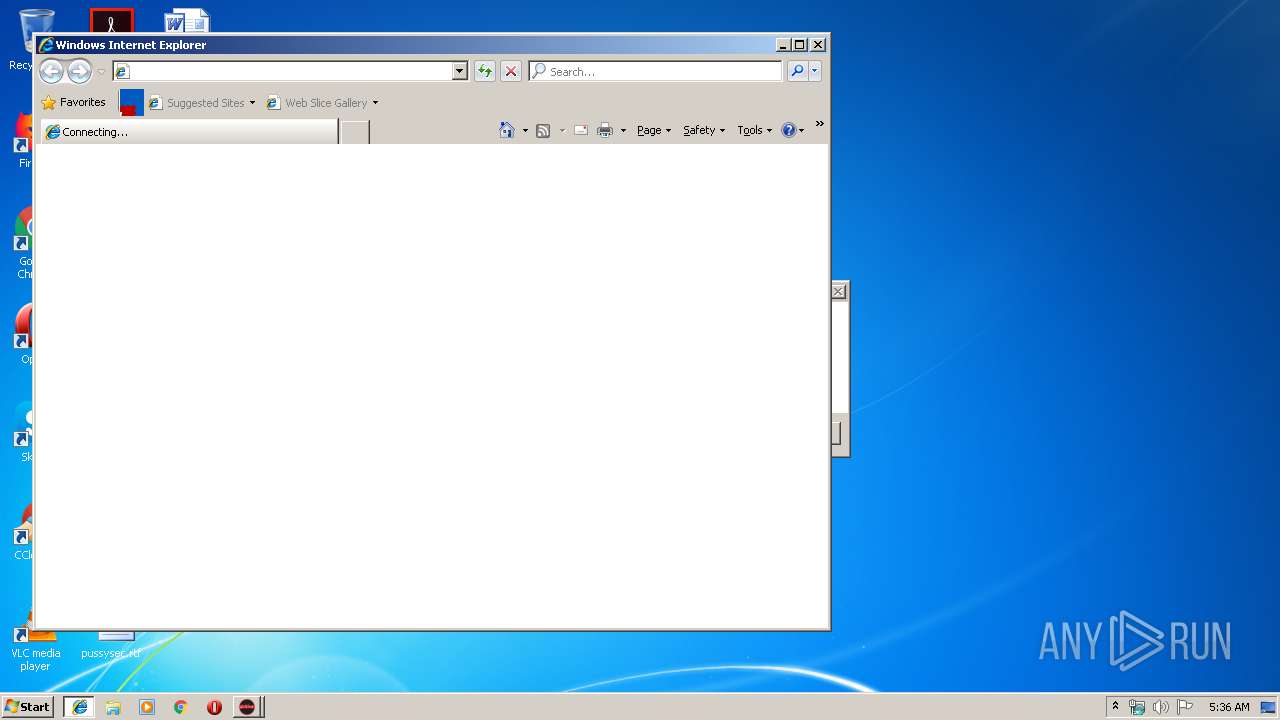Viewport: 1280px width, 720px height.
Task: Show hidden tray icons arrow
Action: (x=1116, y=706)
